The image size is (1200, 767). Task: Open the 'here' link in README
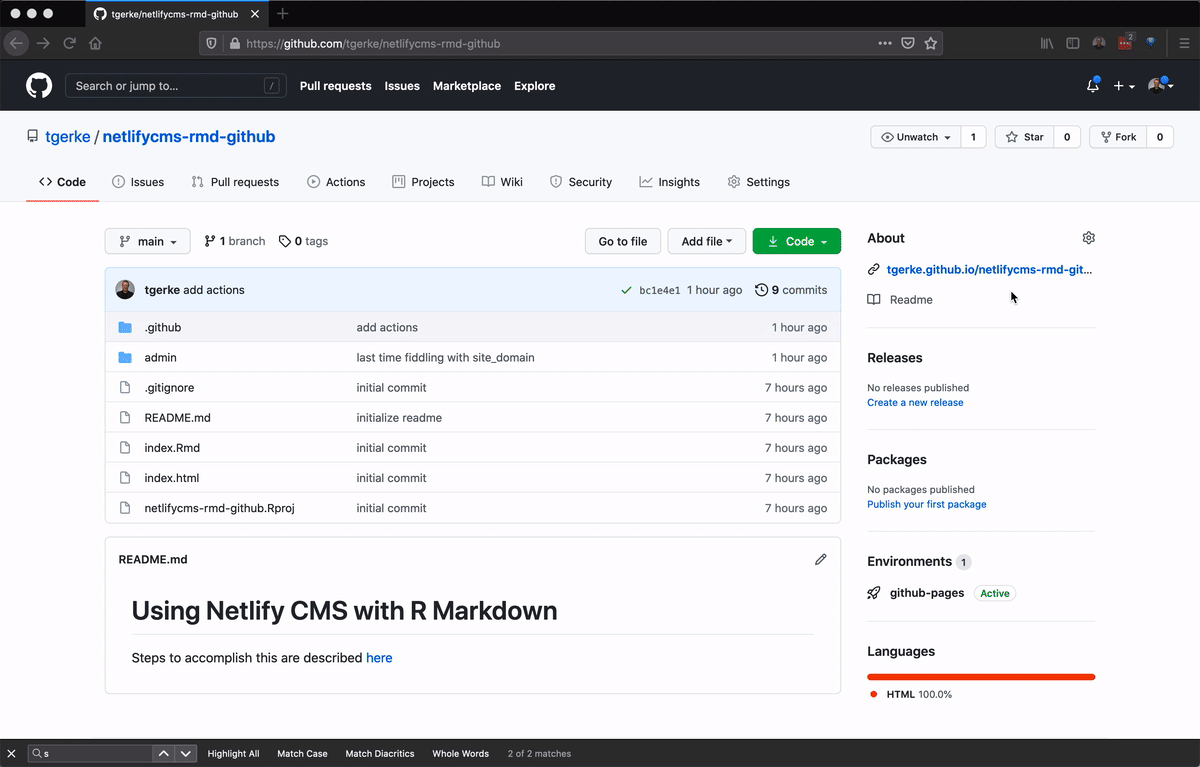click(x=379, y=658)
